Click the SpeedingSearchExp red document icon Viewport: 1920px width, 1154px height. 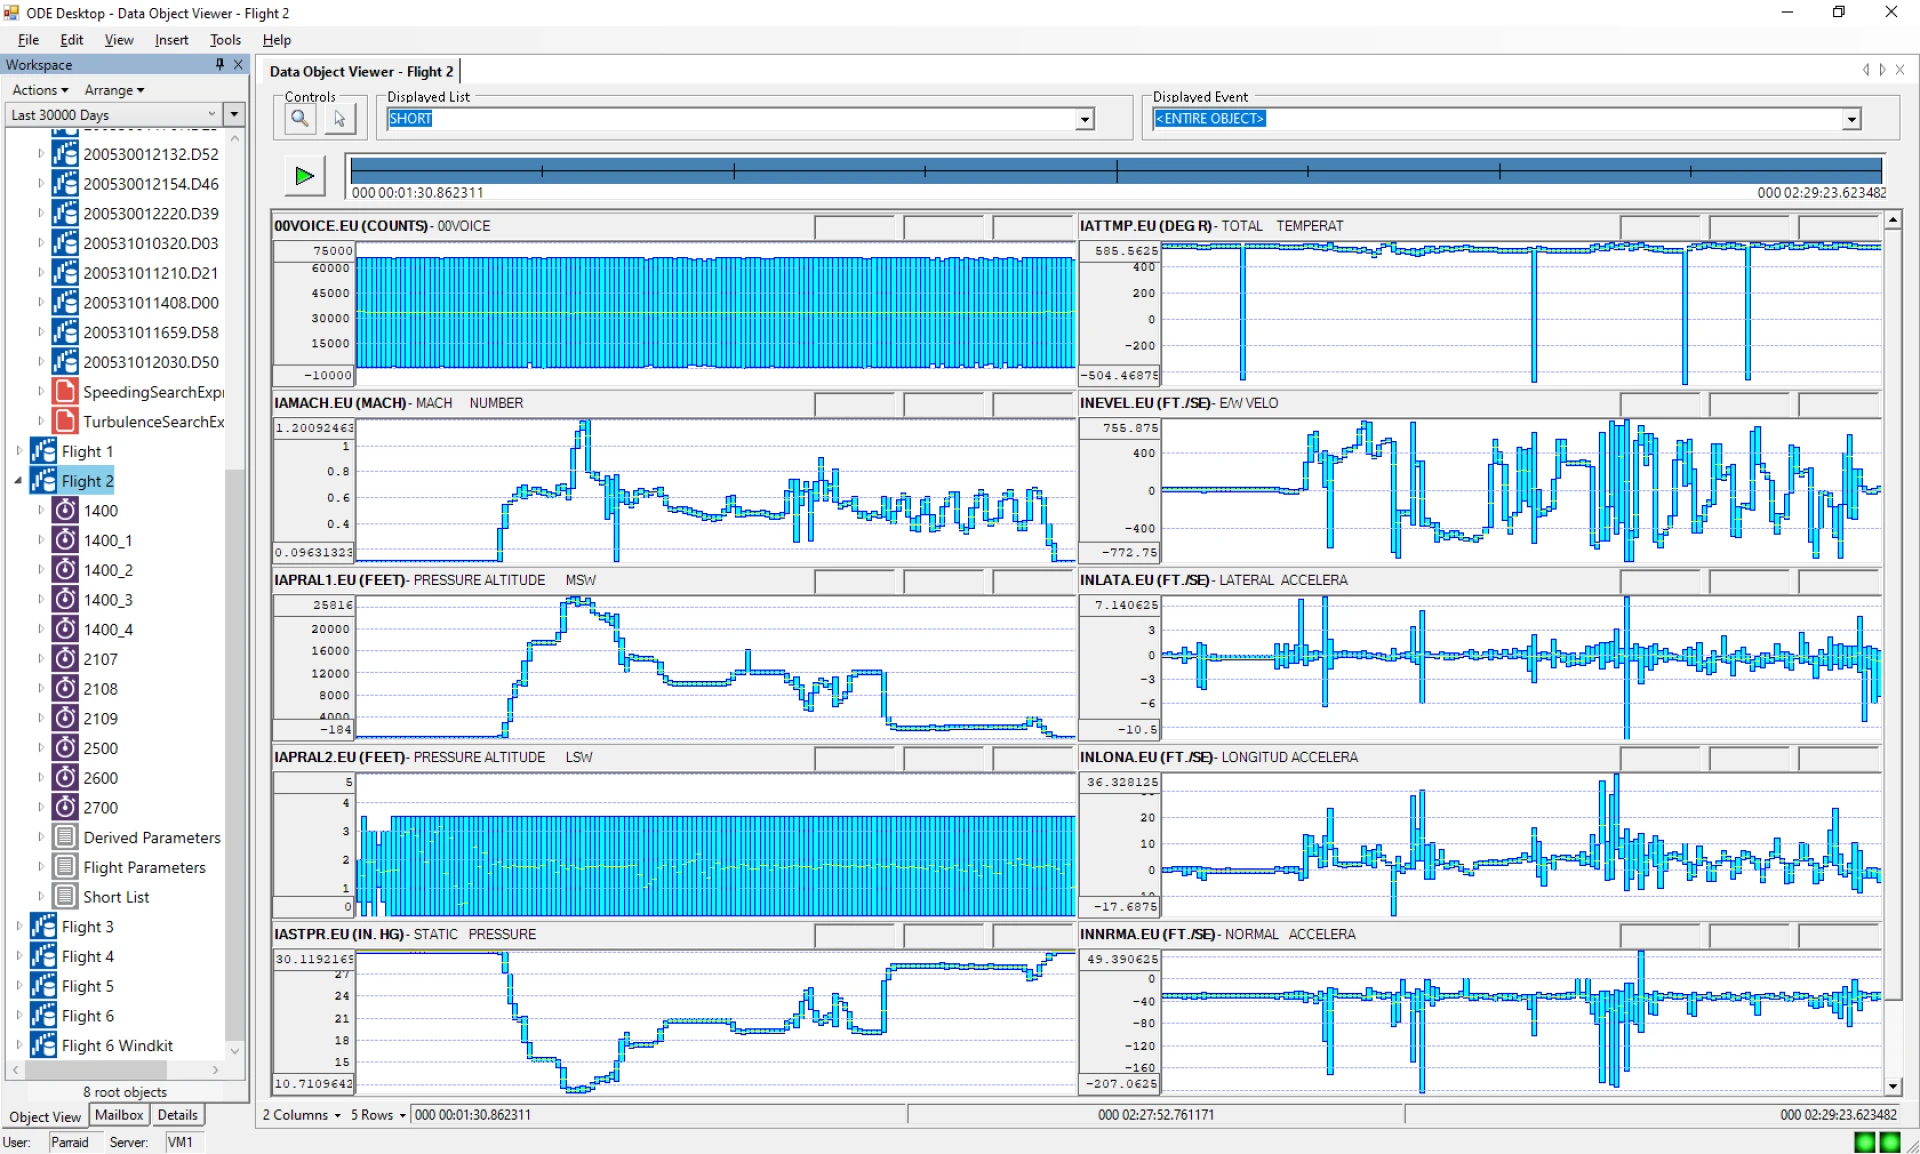pos(65,392)
